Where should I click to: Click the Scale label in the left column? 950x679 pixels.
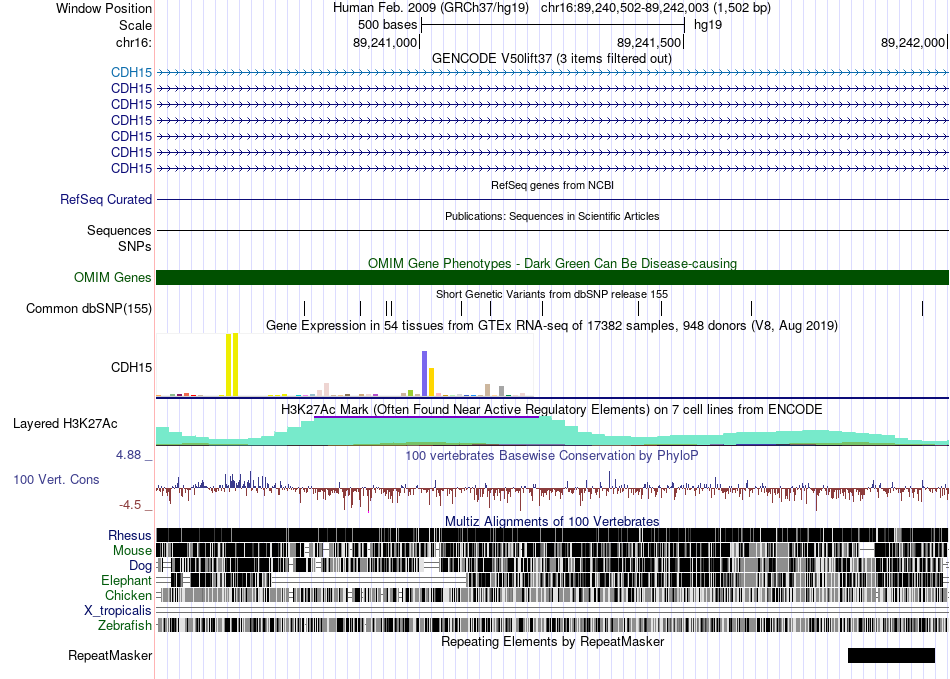point(135,25)
